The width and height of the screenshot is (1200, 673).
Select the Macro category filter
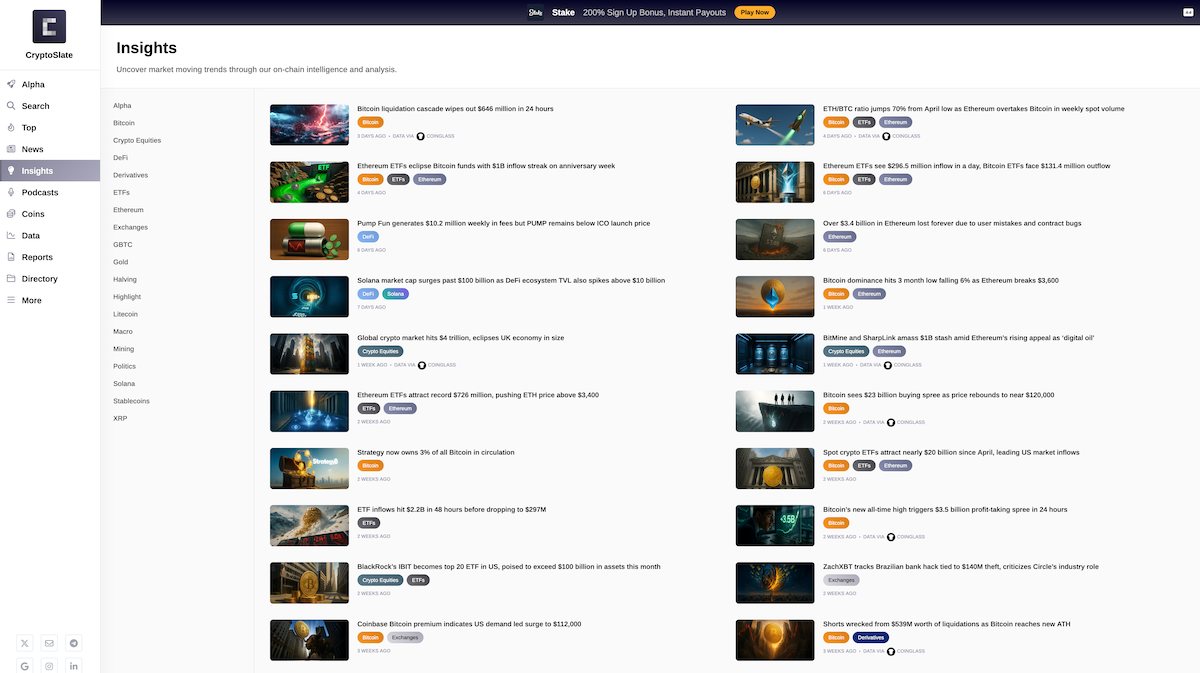click(123, 331)
